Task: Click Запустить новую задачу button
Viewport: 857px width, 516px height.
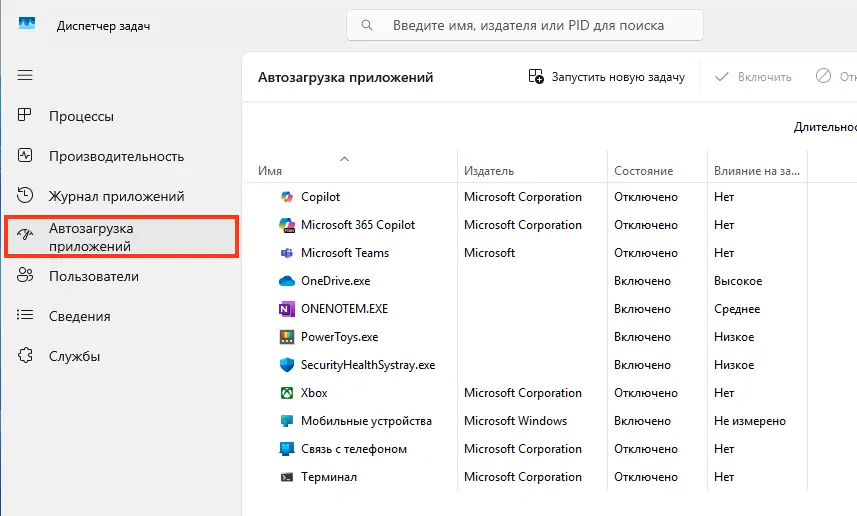Action: tap(607, 77)
